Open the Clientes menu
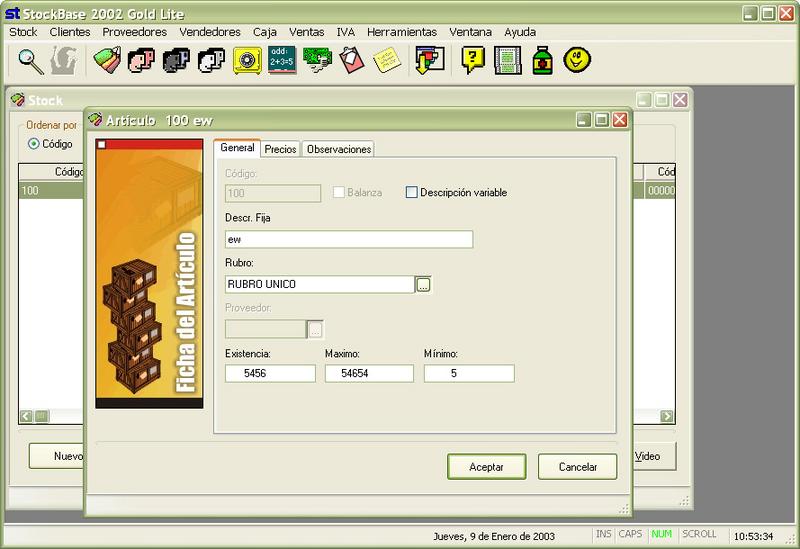800x549 pixels. click(70, 32)
